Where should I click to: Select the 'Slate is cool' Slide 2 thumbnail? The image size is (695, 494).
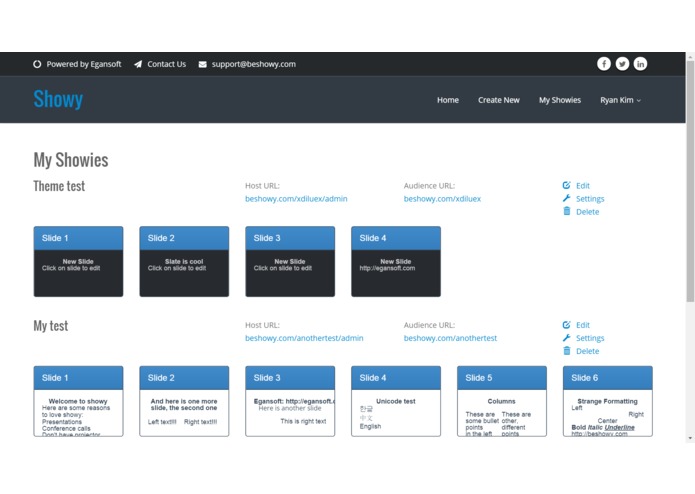[184, 261]
